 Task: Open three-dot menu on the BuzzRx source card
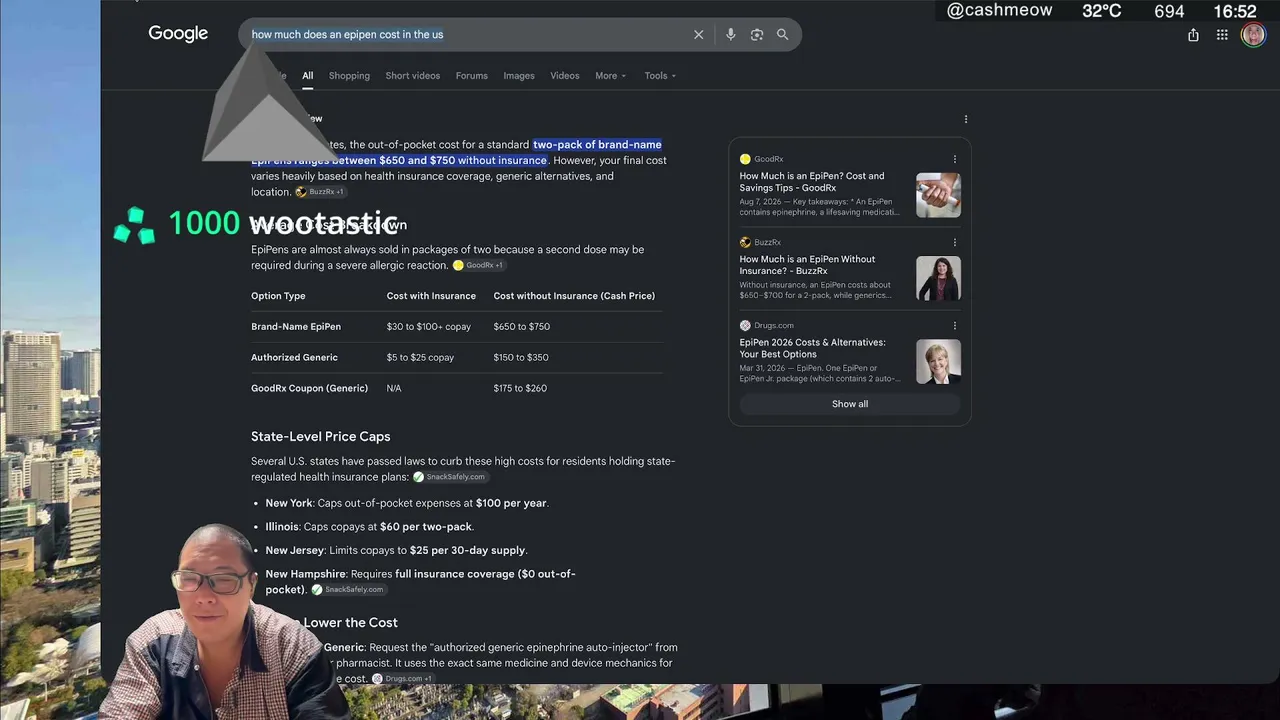point(955,242)
